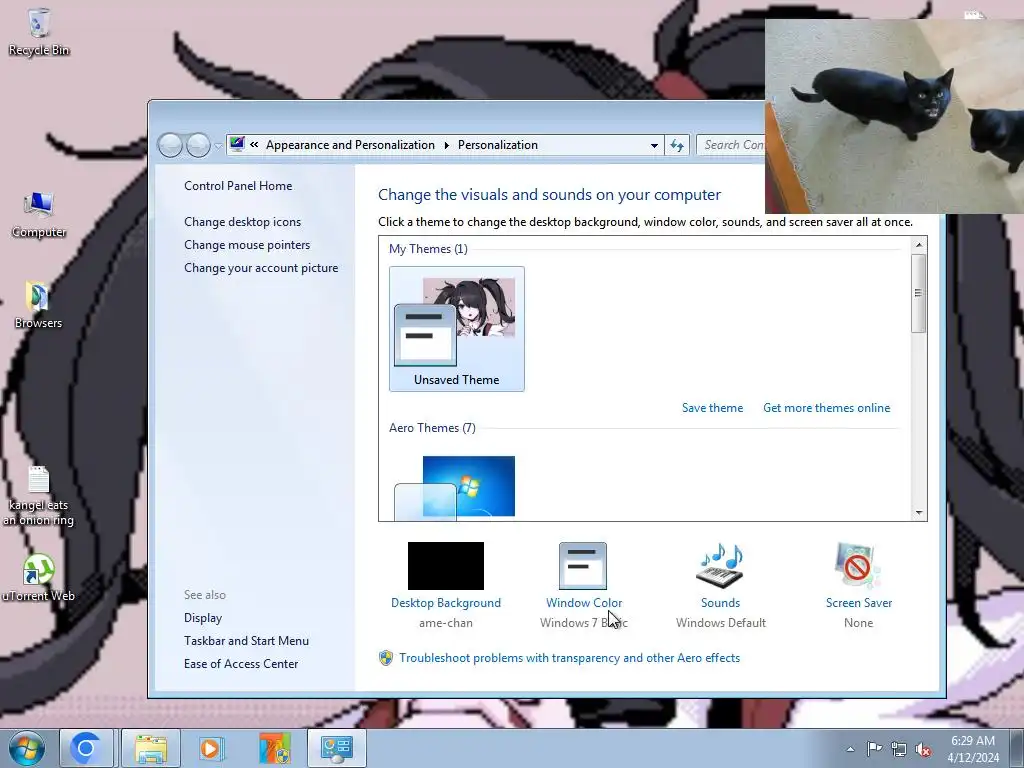Open Change mouse pointers link
This screenshot has height=768, width=1024.
pyautogui.click(x=247, y=245)
